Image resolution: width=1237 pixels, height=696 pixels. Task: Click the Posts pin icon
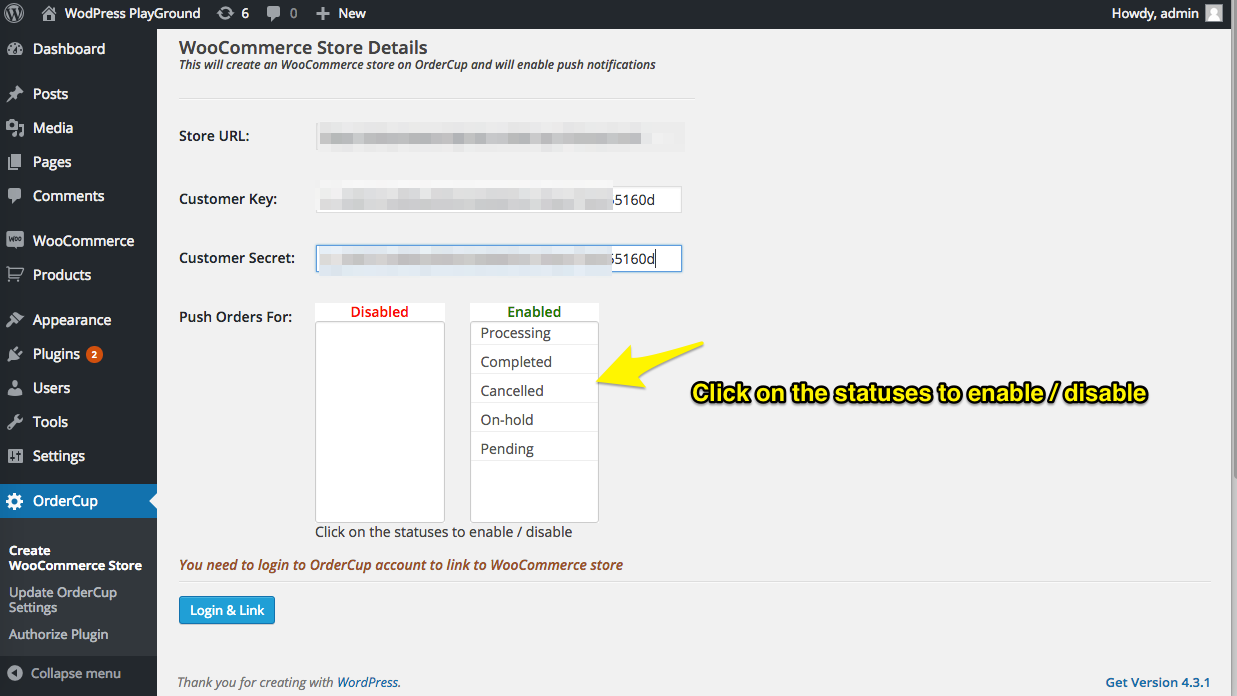15,94
